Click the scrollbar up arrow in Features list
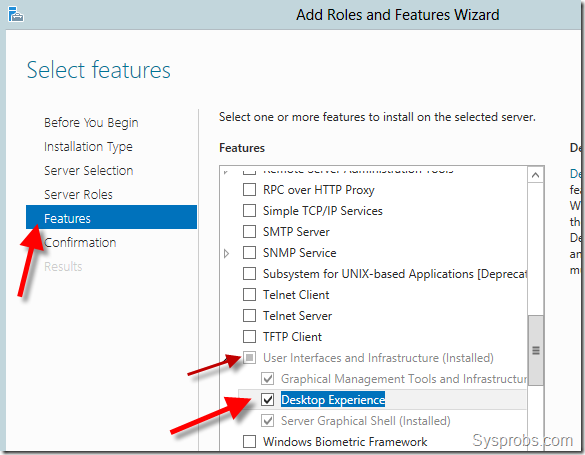 click(x=535, y=175)
